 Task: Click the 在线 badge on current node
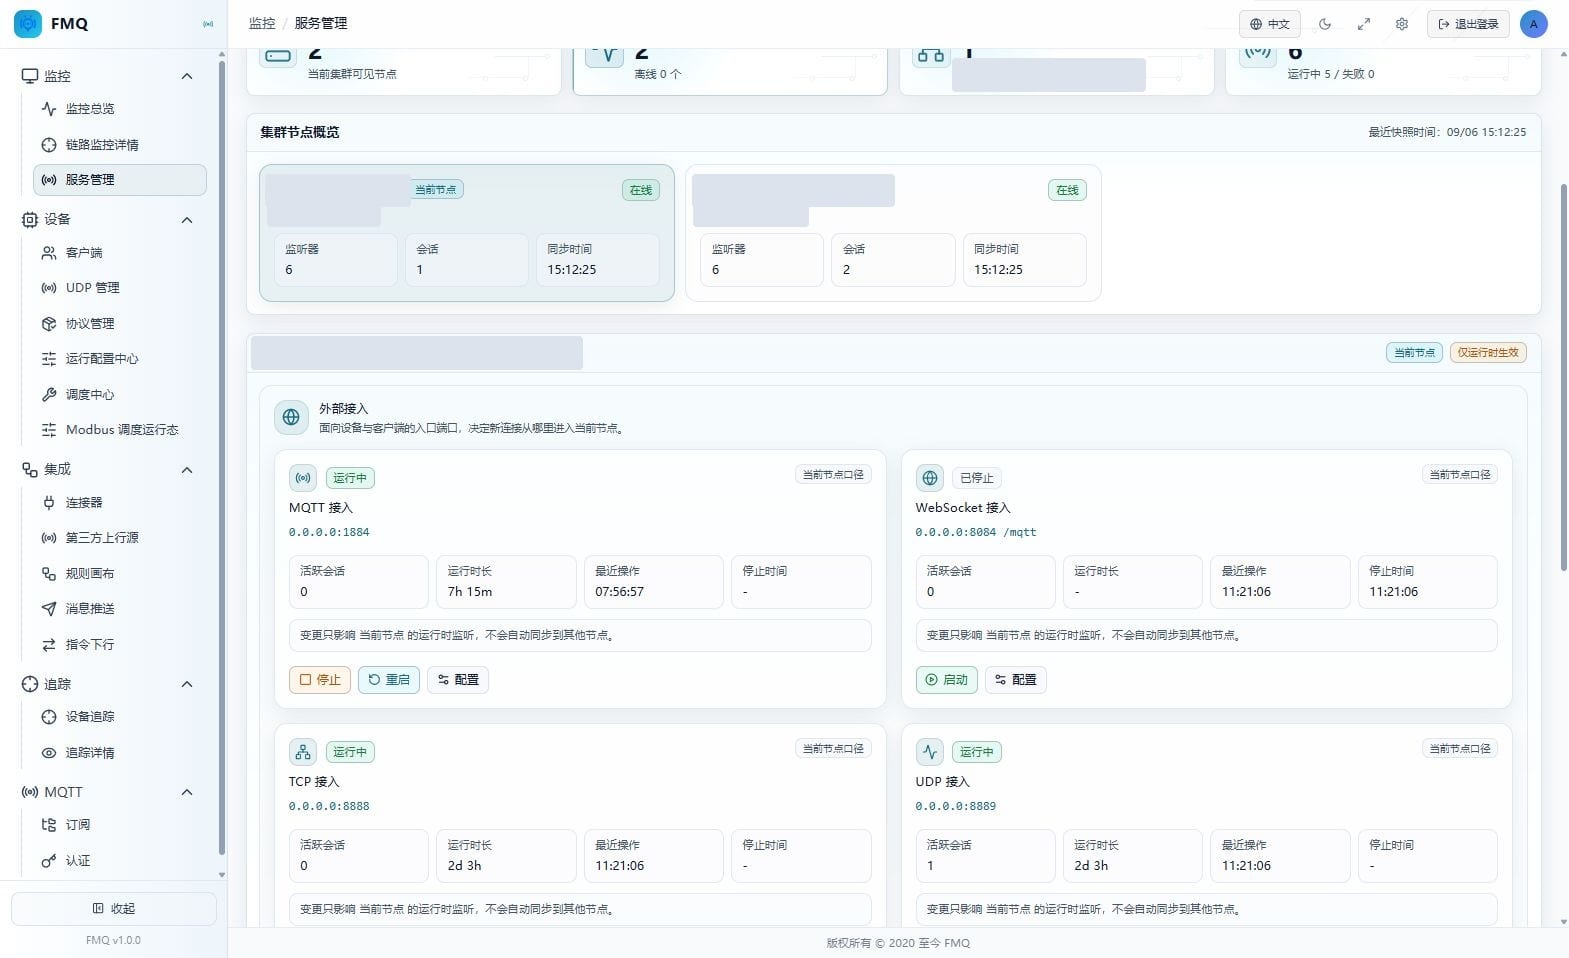tap(641, 190)
